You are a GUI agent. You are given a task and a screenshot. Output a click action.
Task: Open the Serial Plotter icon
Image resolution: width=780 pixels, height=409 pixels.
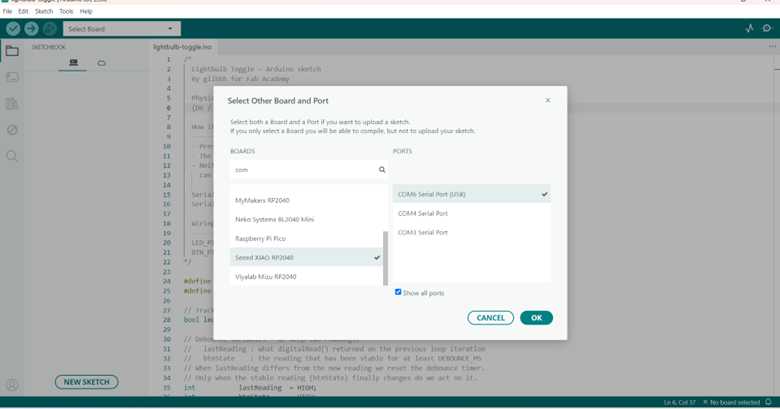[750, 28]
